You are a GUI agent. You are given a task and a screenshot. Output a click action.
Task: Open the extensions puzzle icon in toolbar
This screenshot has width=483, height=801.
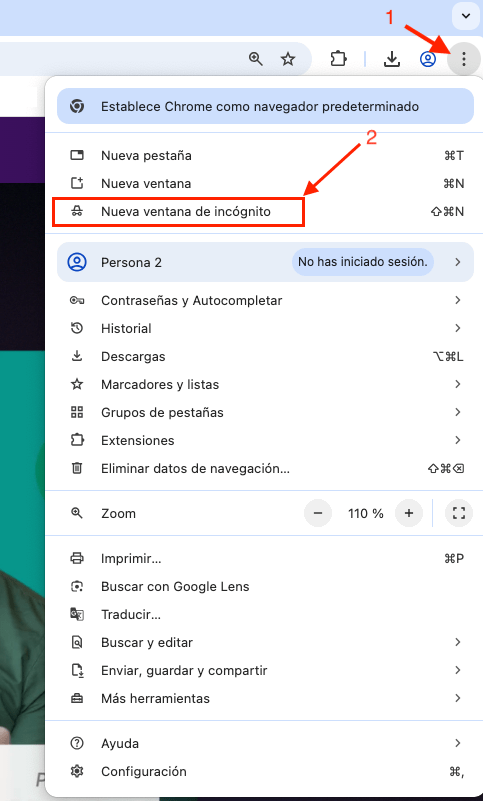[338, 59]
